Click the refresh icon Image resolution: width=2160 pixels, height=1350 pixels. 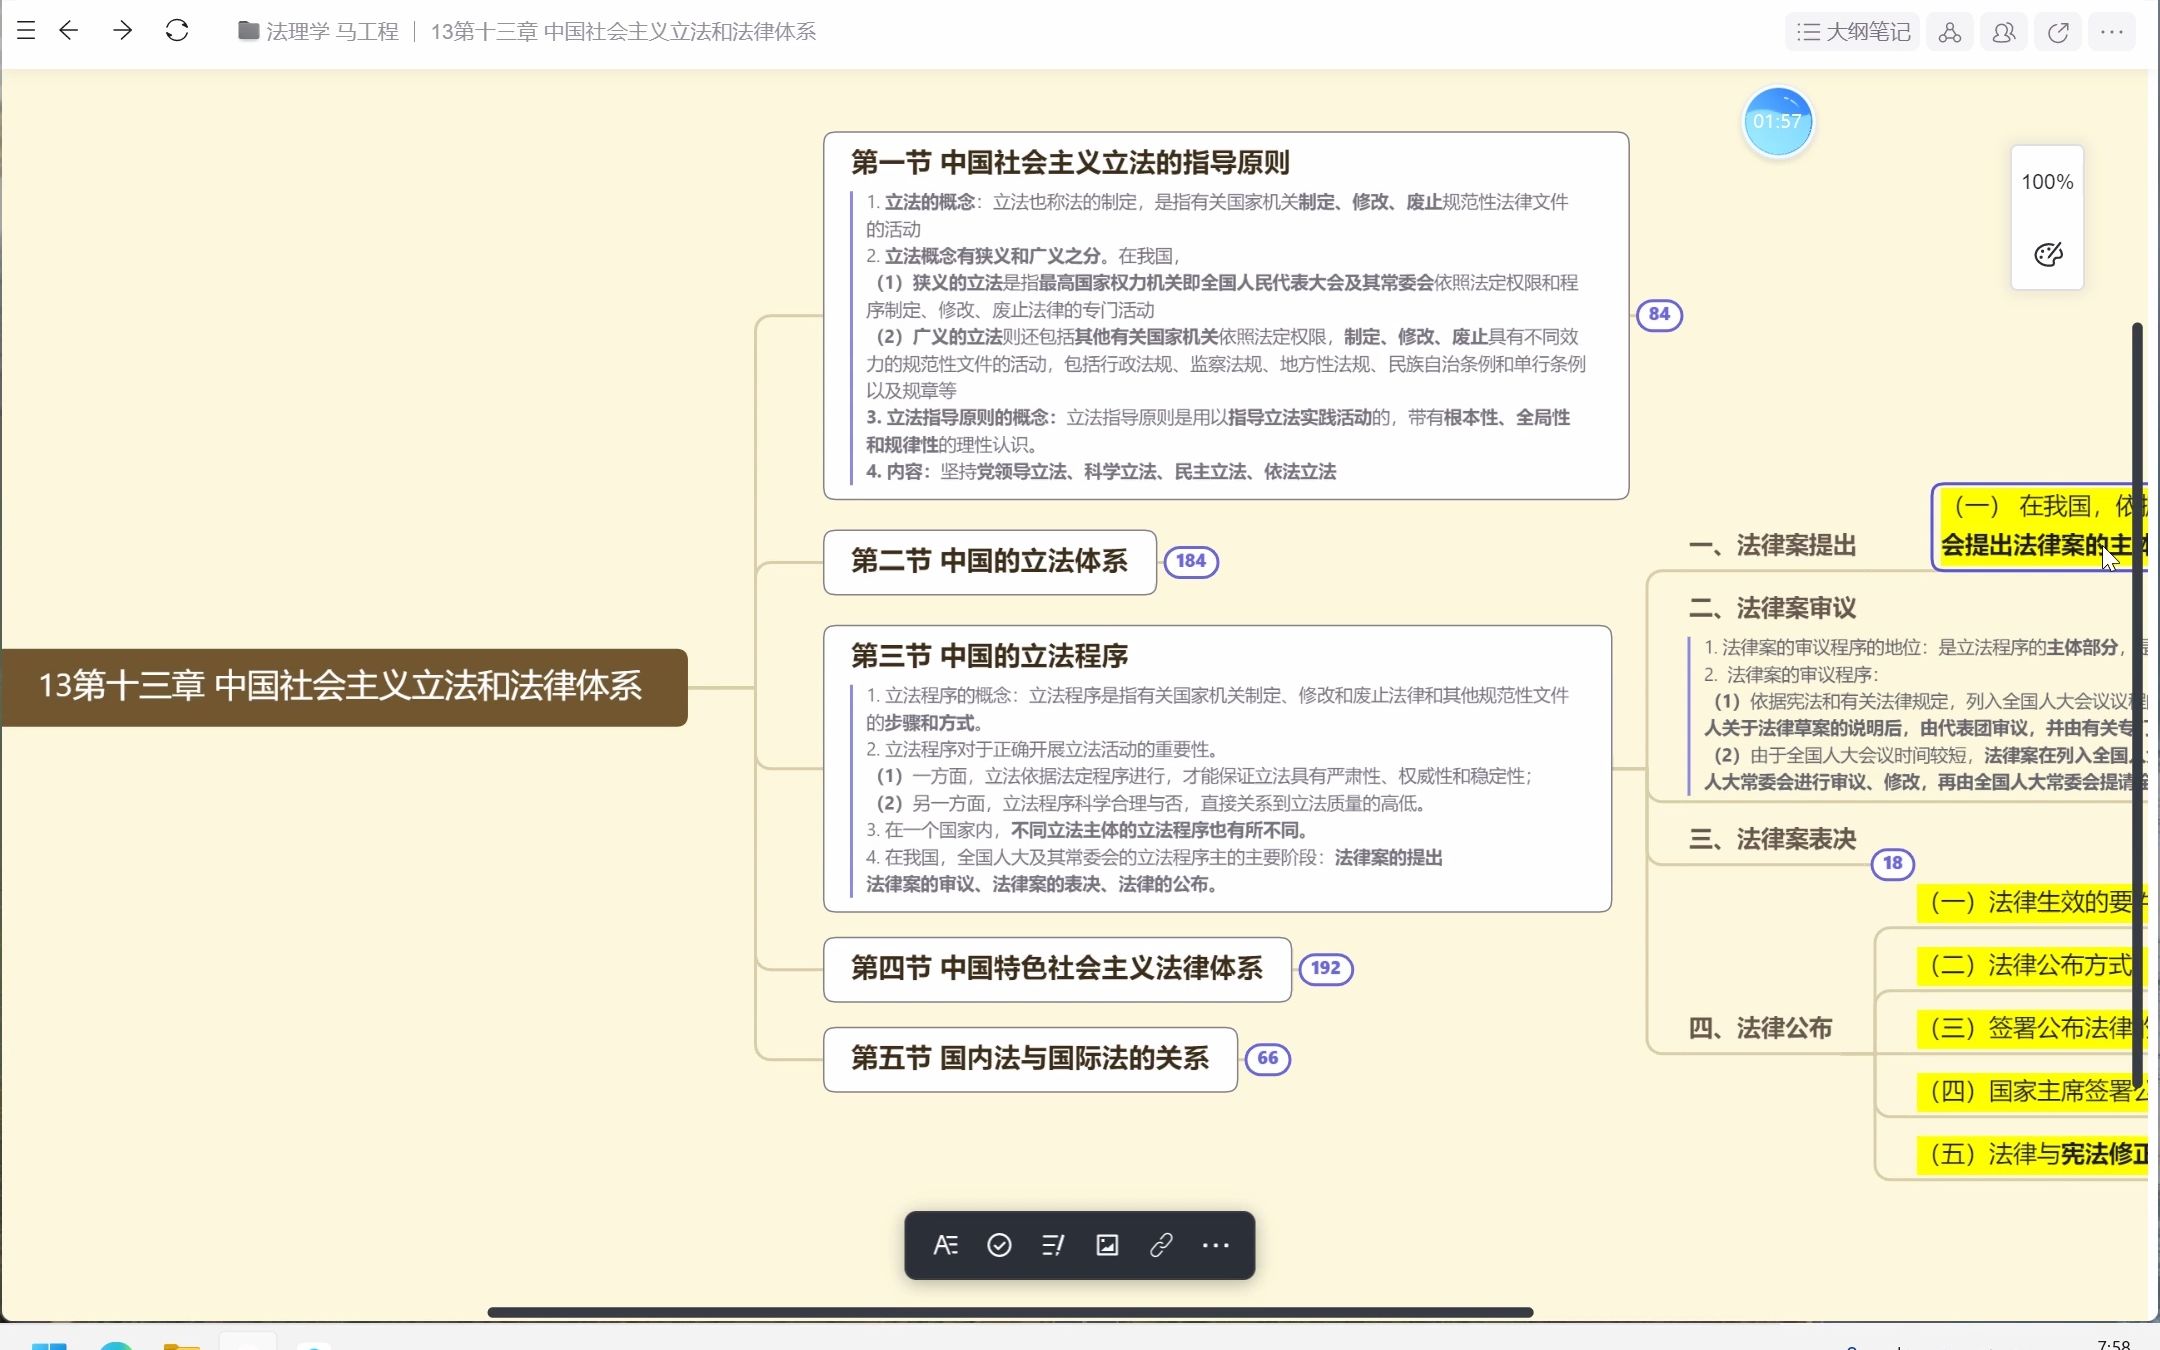177,31
